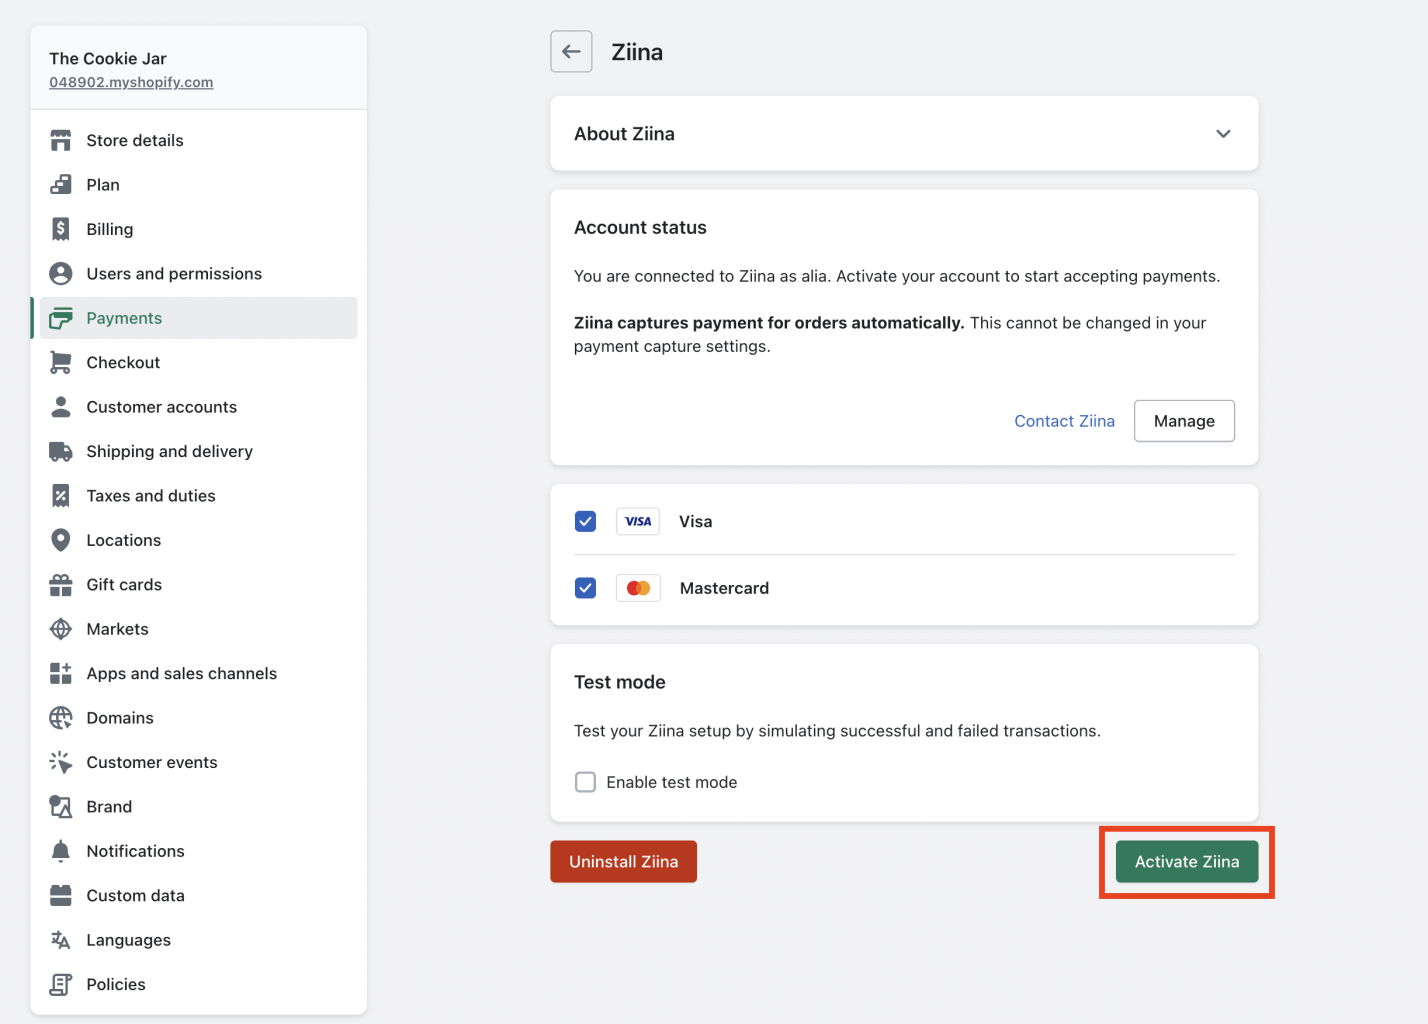Click the Uninstall Ziina button
The width and height of the screenshot is (1428, 1024).
coord(623,862)
